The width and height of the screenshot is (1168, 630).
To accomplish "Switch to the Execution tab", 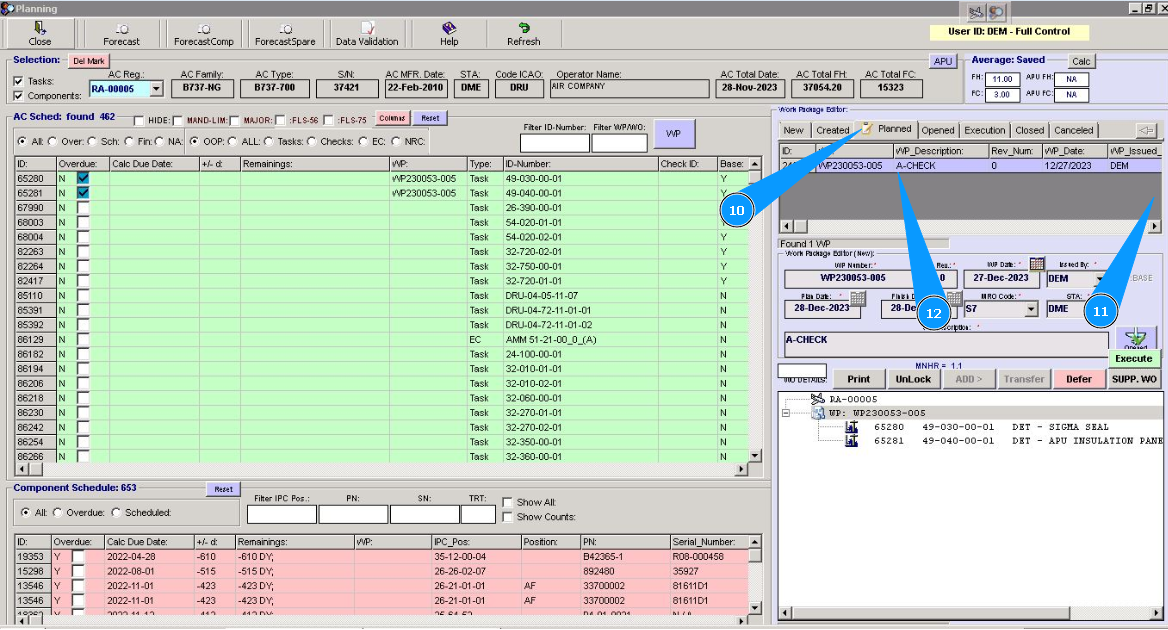I will pyautogui.click(x=984, y=130).
